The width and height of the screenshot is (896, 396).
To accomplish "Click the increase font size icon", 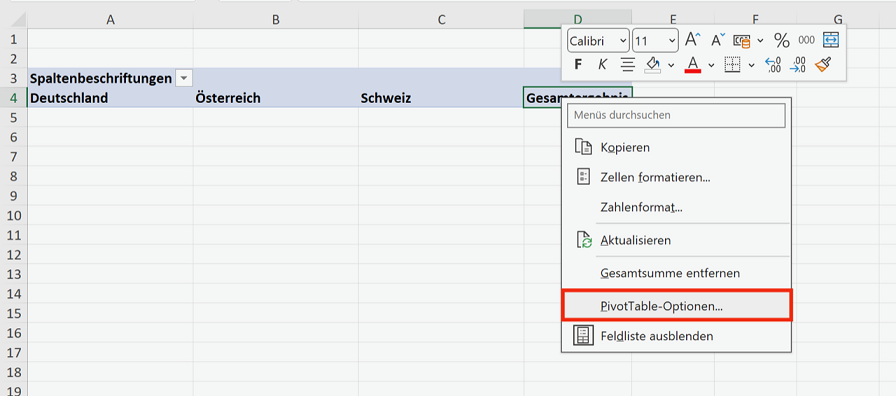I will (x=693, y=40).
